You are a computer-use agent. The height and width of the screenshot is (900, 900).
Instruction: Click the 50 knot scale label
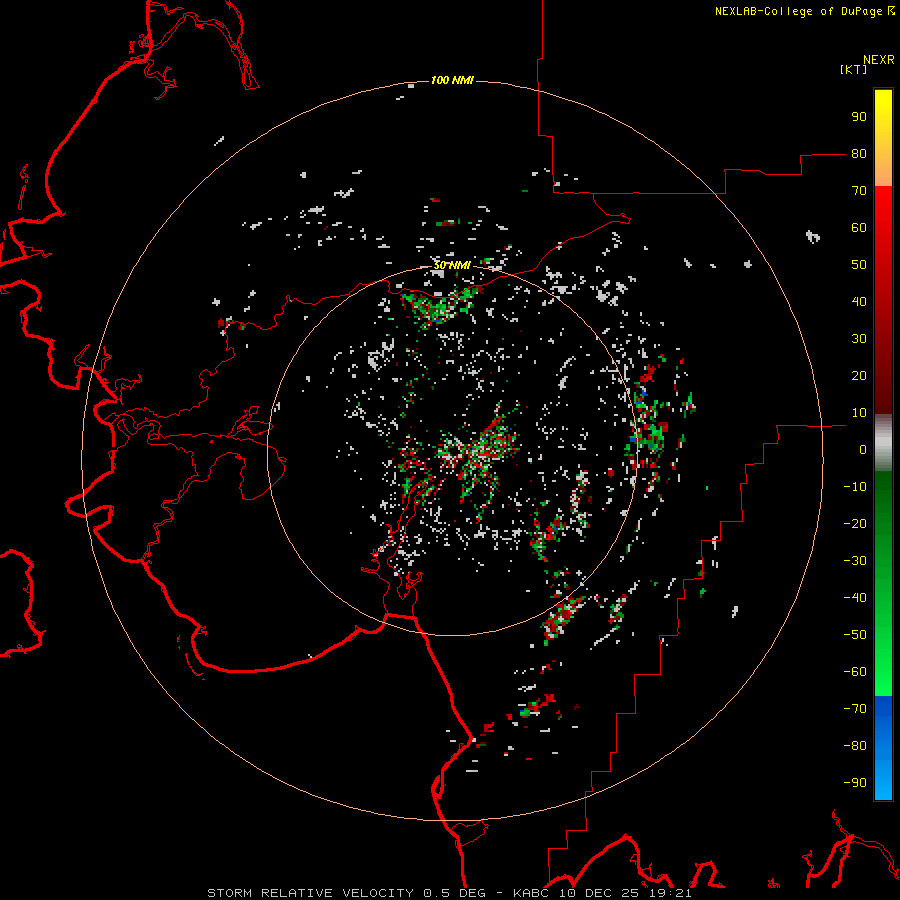click(859, 265)
